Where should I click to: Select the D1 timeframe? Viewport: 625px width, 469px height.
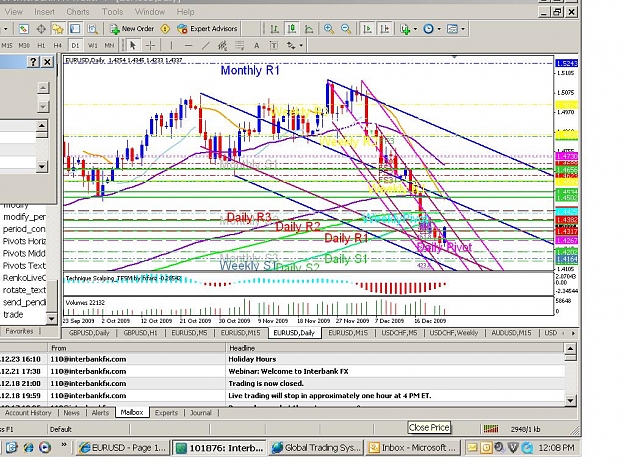(x=75, y=45)
